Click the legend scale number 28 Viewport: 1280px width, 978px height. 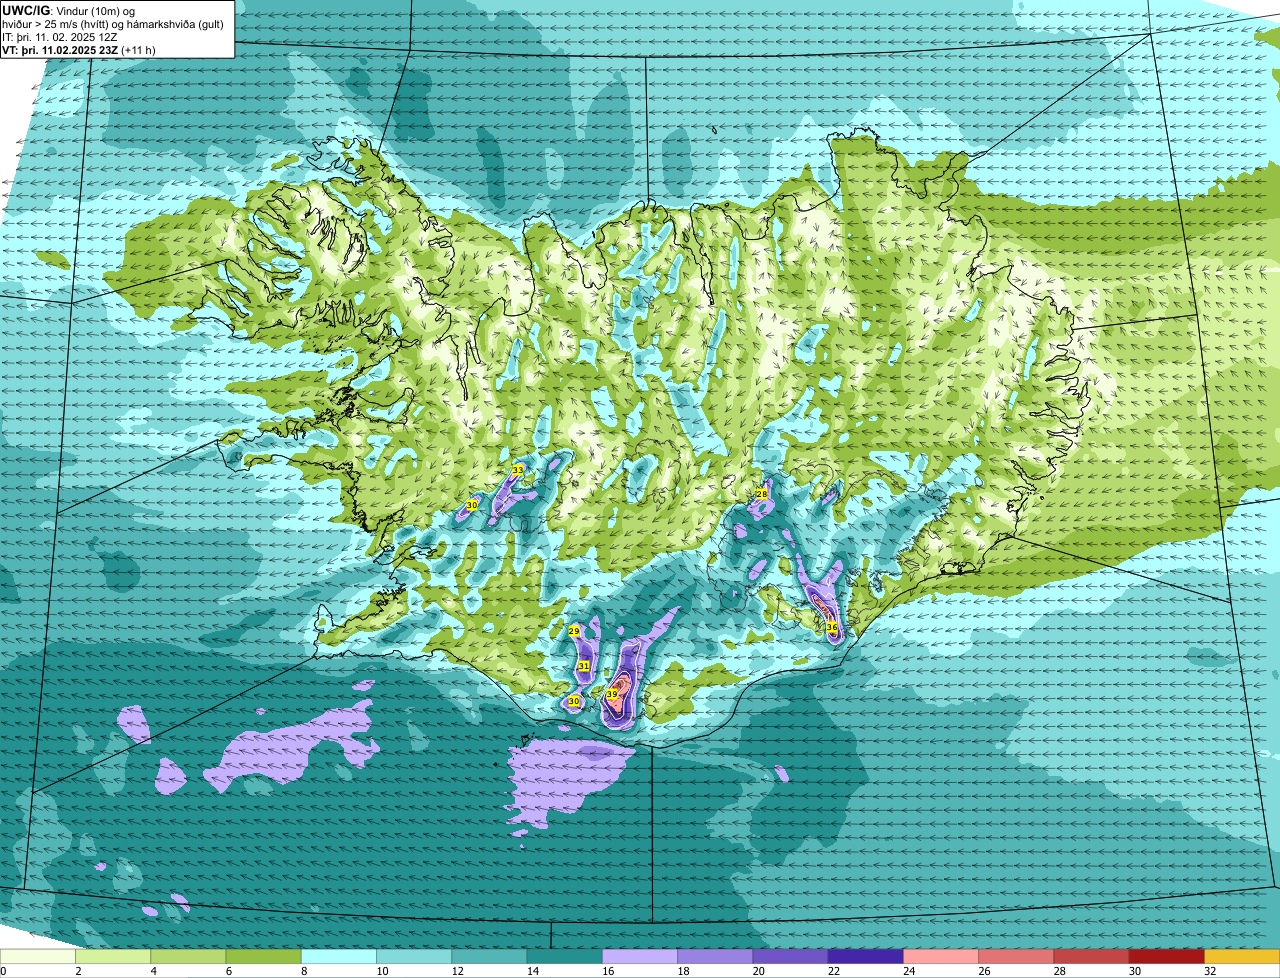(1058, 971)
